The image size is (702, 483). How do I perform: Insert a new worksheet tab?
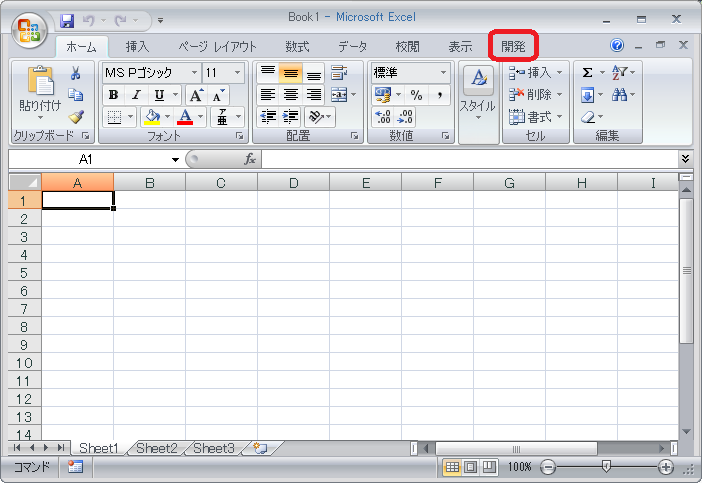(261, 448)
